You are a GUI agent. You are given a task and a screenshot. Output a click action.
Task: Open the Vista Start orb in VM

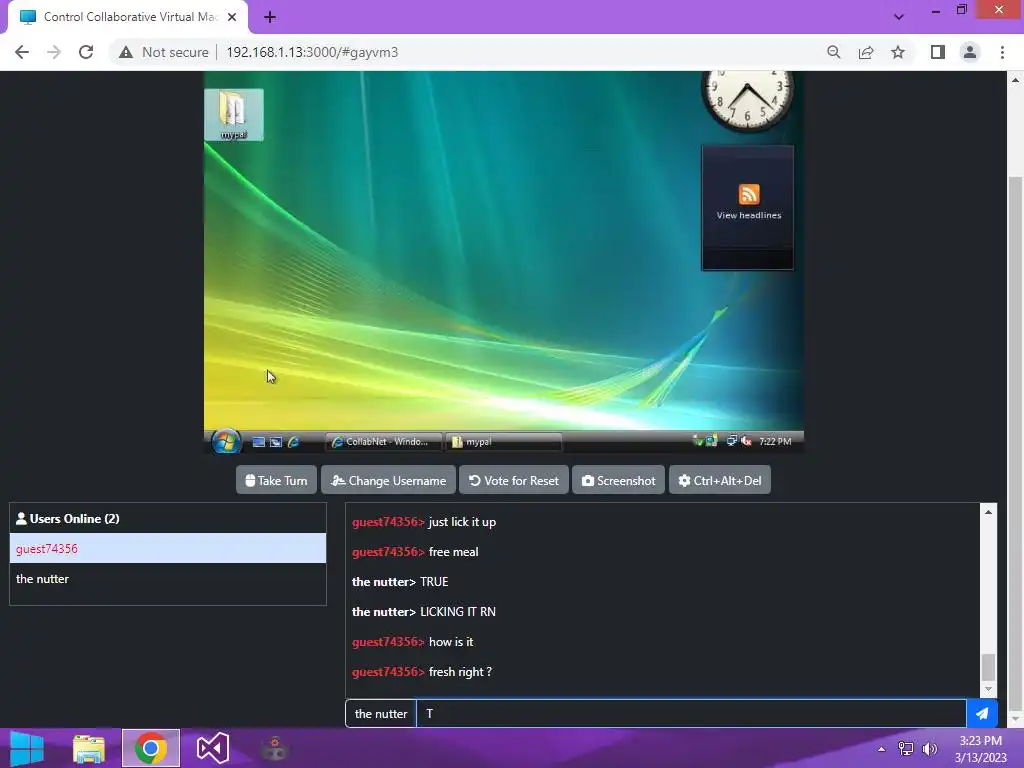click(x=226, y=441)
